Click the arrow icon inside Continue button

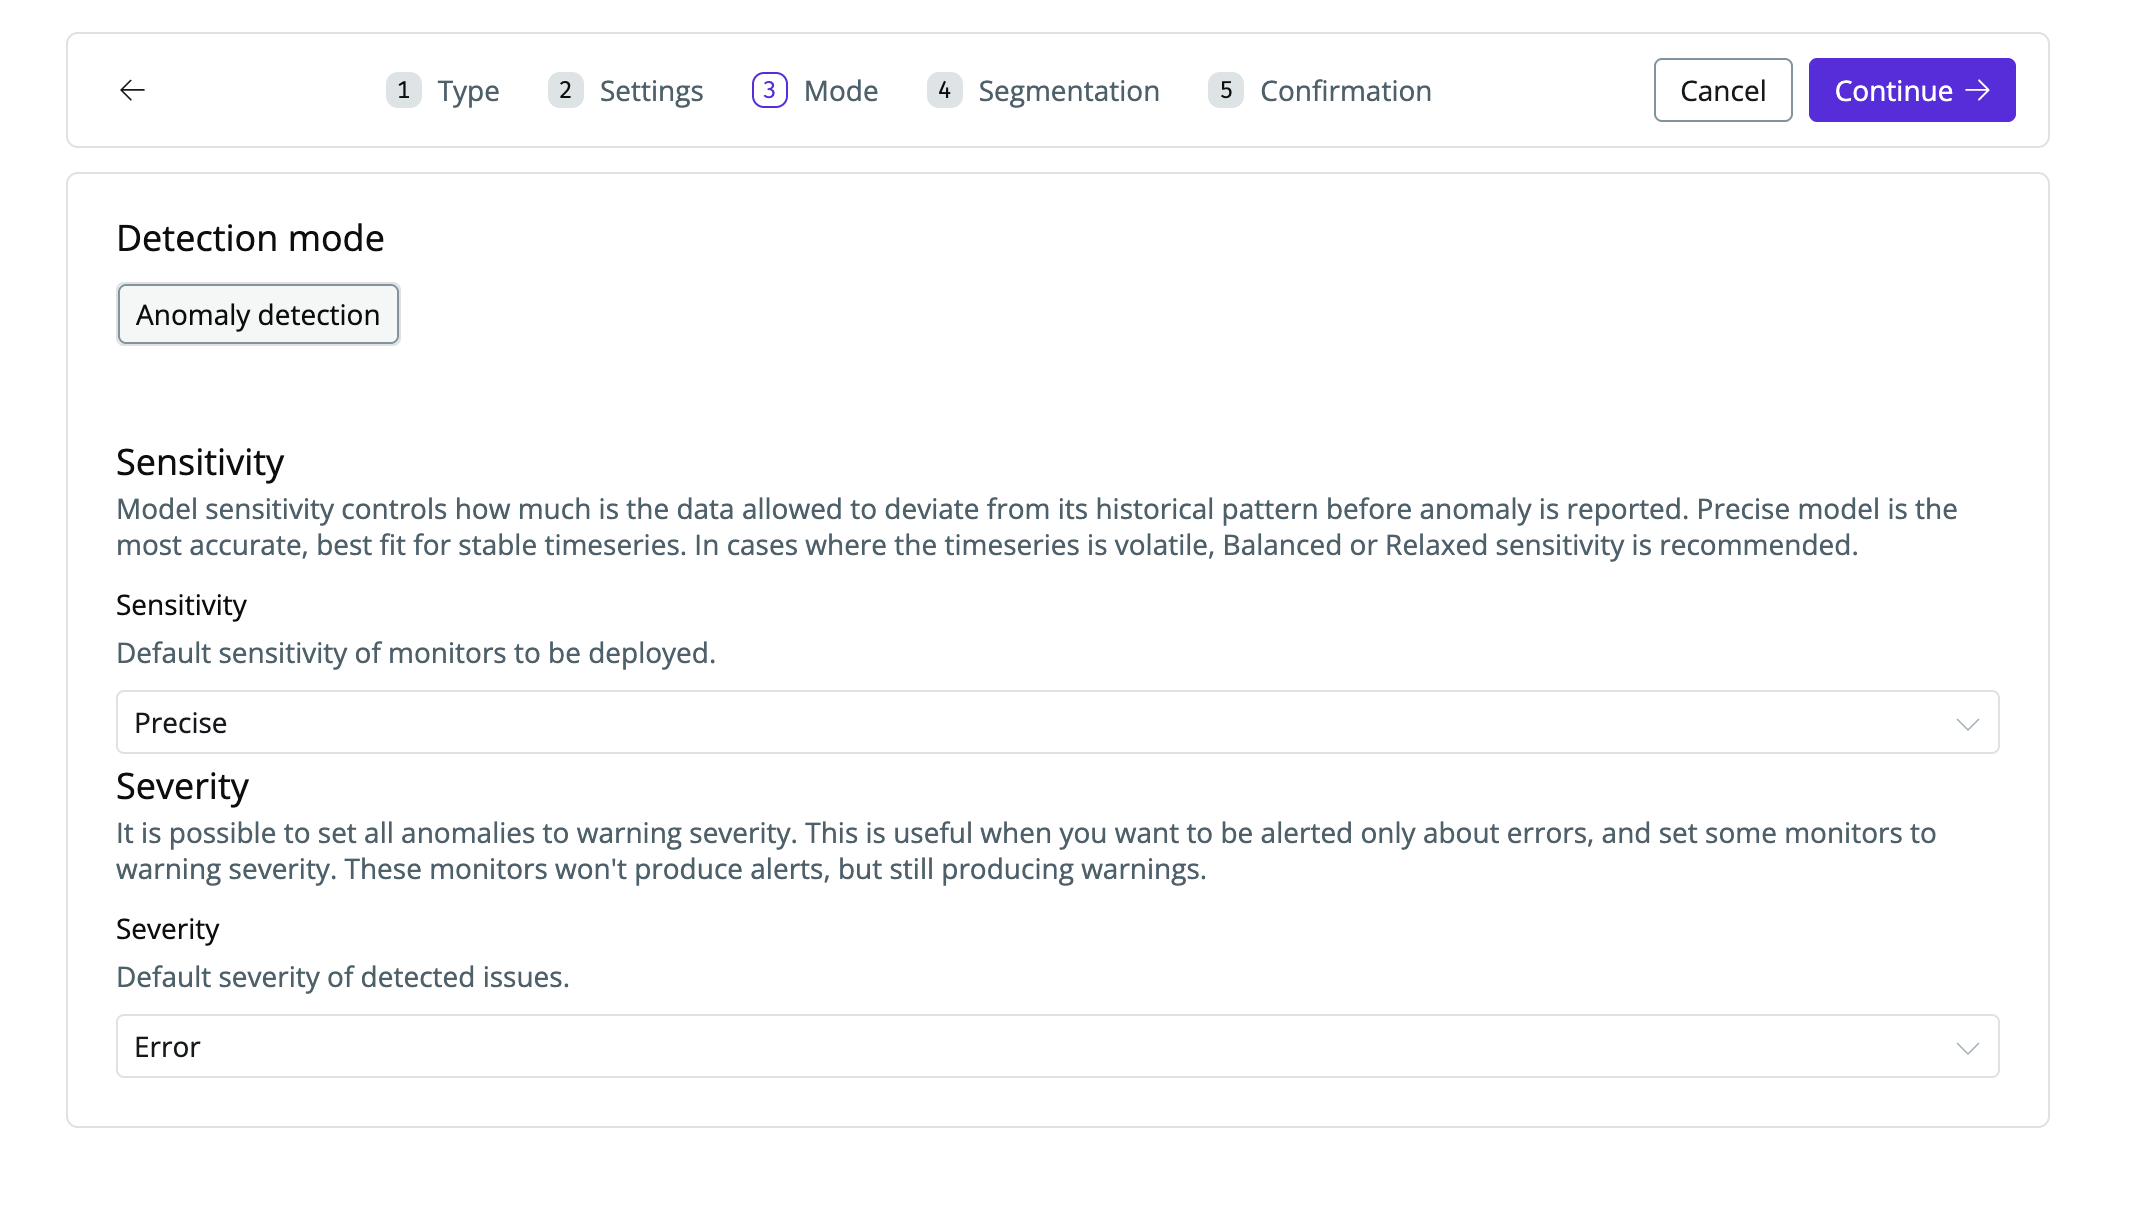coord(1978,90)
